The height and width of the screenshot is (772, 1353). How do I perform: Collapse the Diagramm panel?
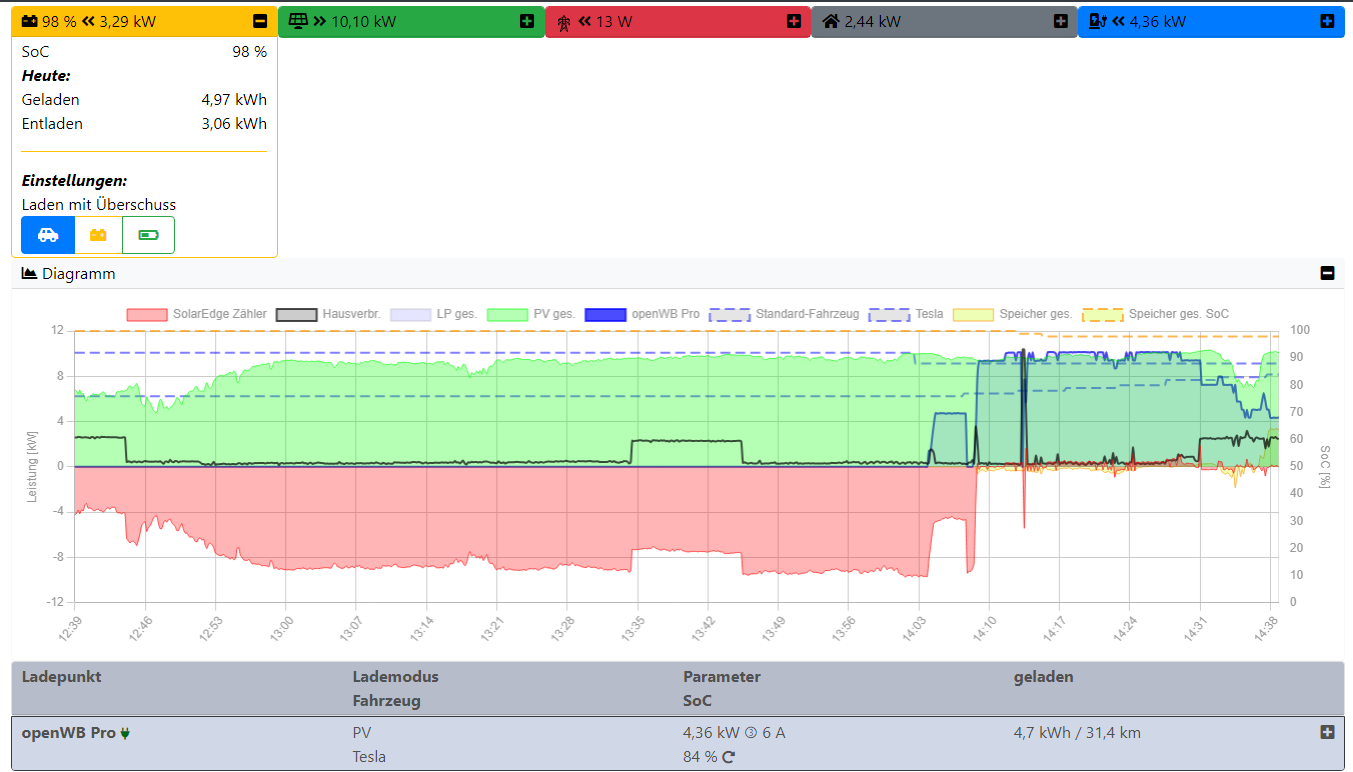coord(1328,273)
